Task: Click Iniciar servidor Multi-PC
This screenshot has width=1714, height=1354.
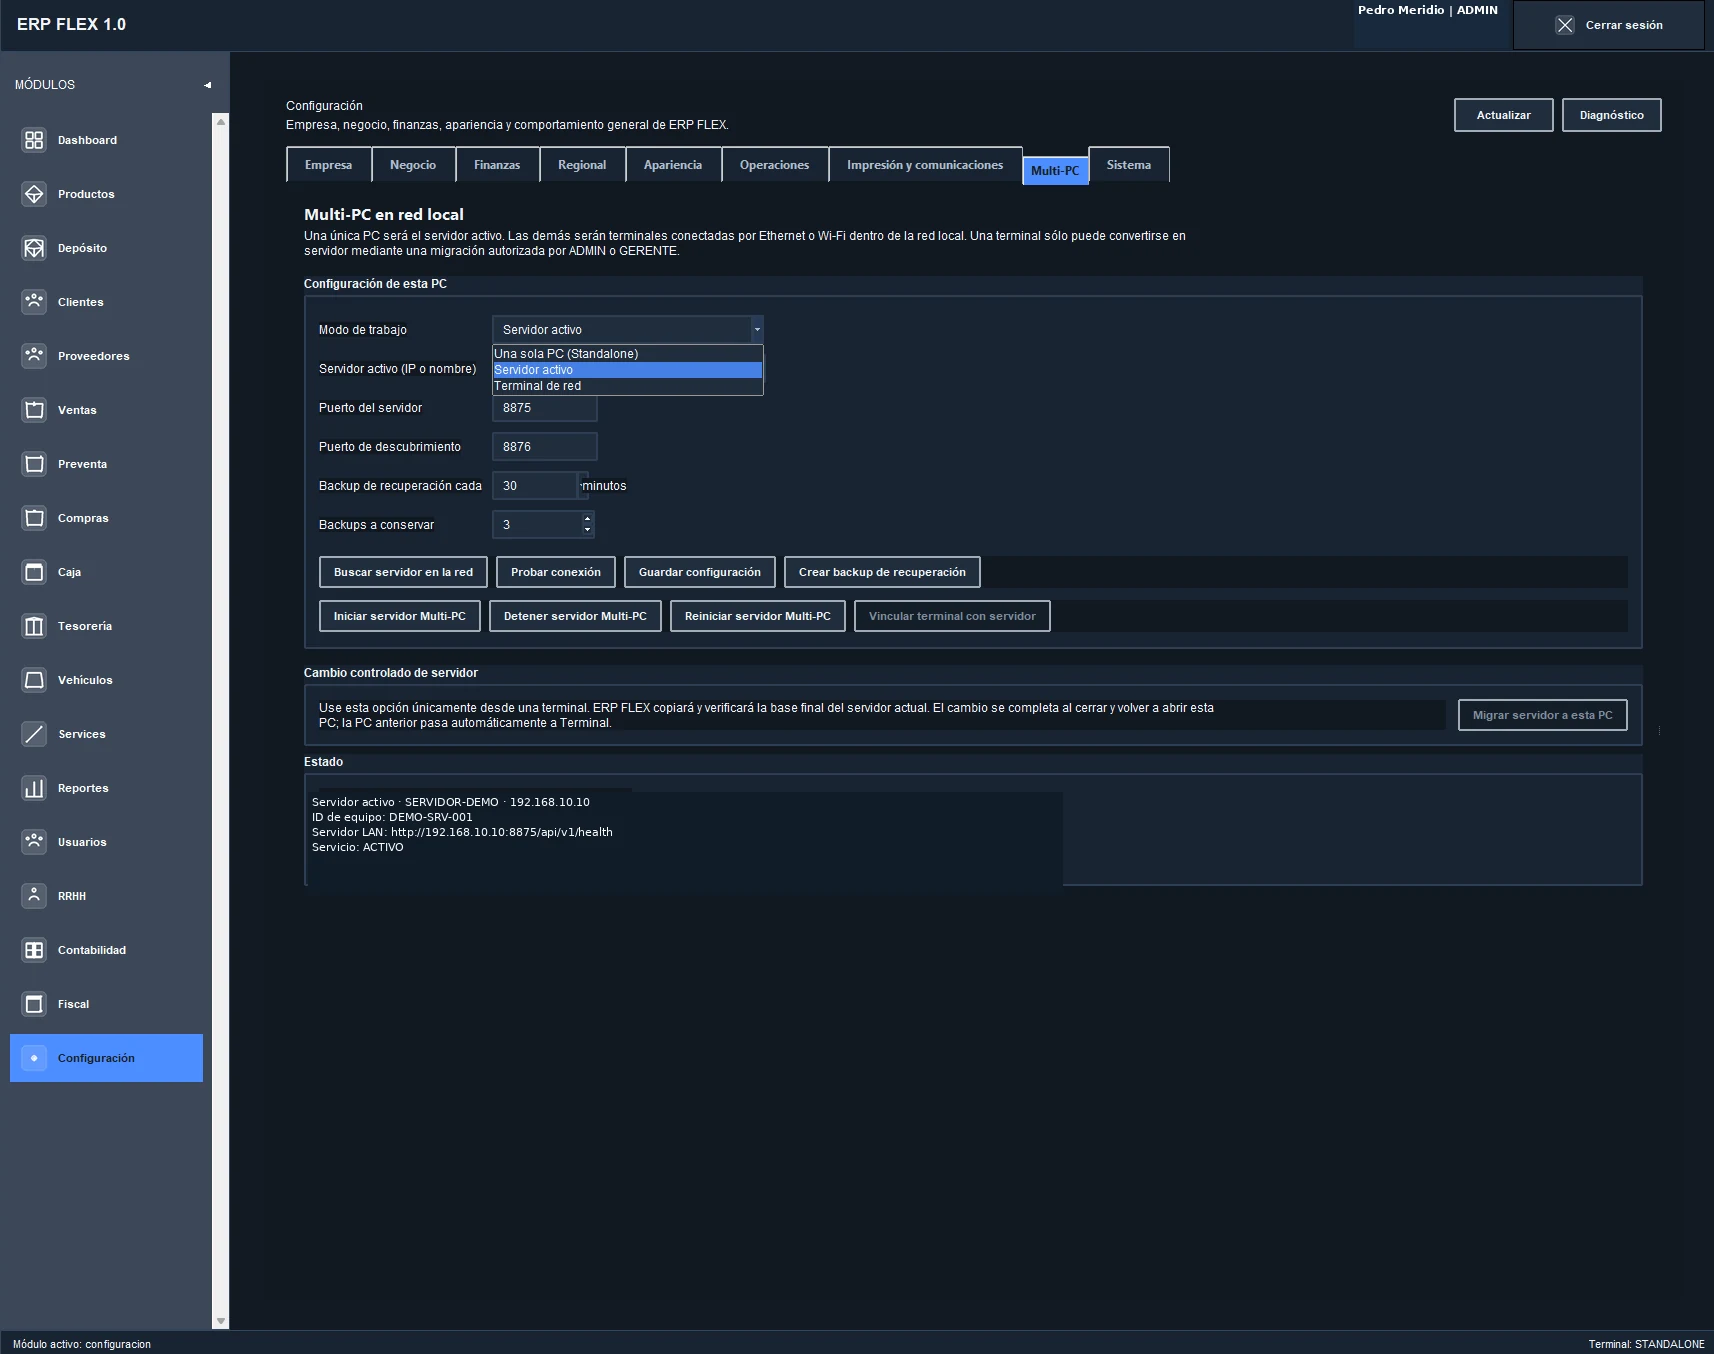Action: 400,616
